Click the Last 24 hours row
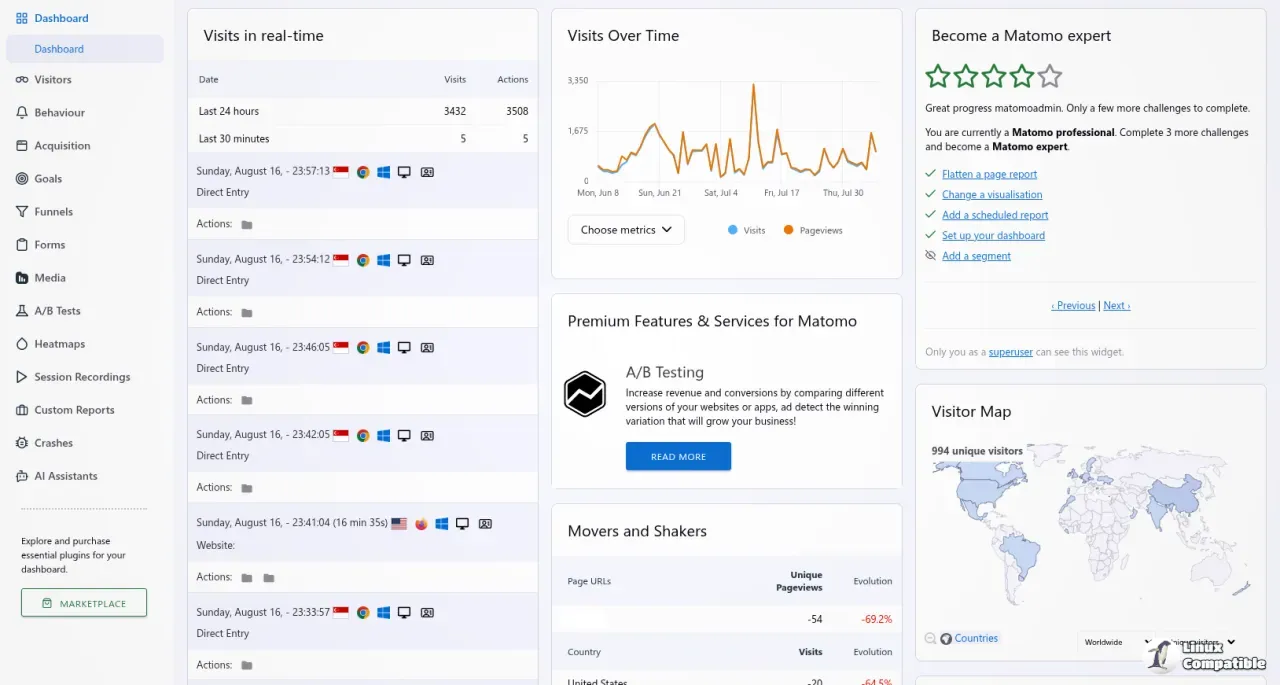This screenshot has height=685, width=1280. (363, 111)
